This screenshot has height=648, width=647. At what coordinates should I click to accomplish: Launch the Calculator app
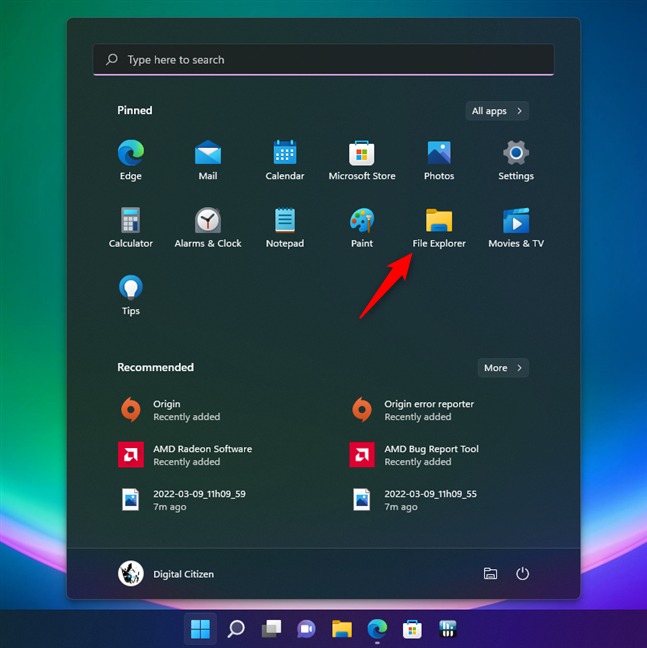pyautogui.click(x=131, y=228)
